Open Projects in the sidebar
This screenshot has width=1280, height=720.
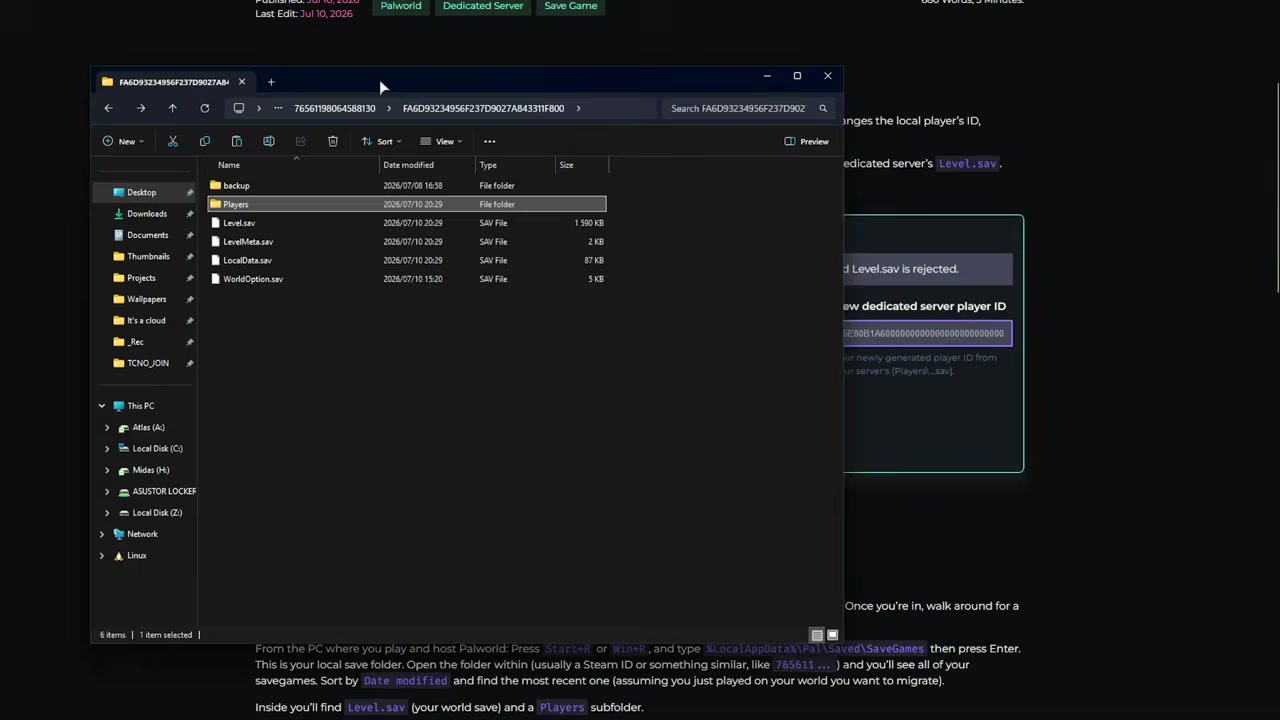141,278
